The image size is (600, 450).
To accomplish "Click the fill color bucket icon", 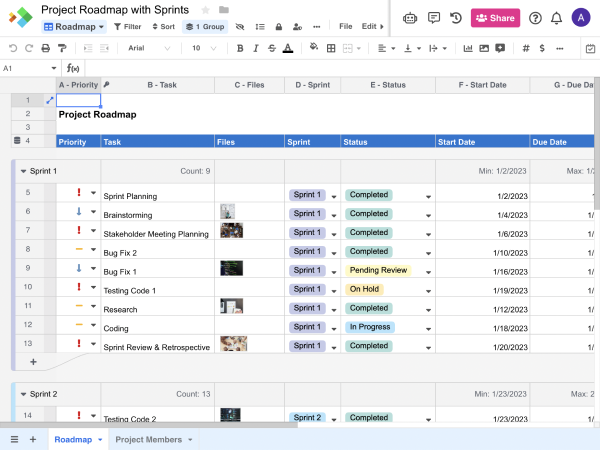I will pyautogui.click(x=314, y=48).
